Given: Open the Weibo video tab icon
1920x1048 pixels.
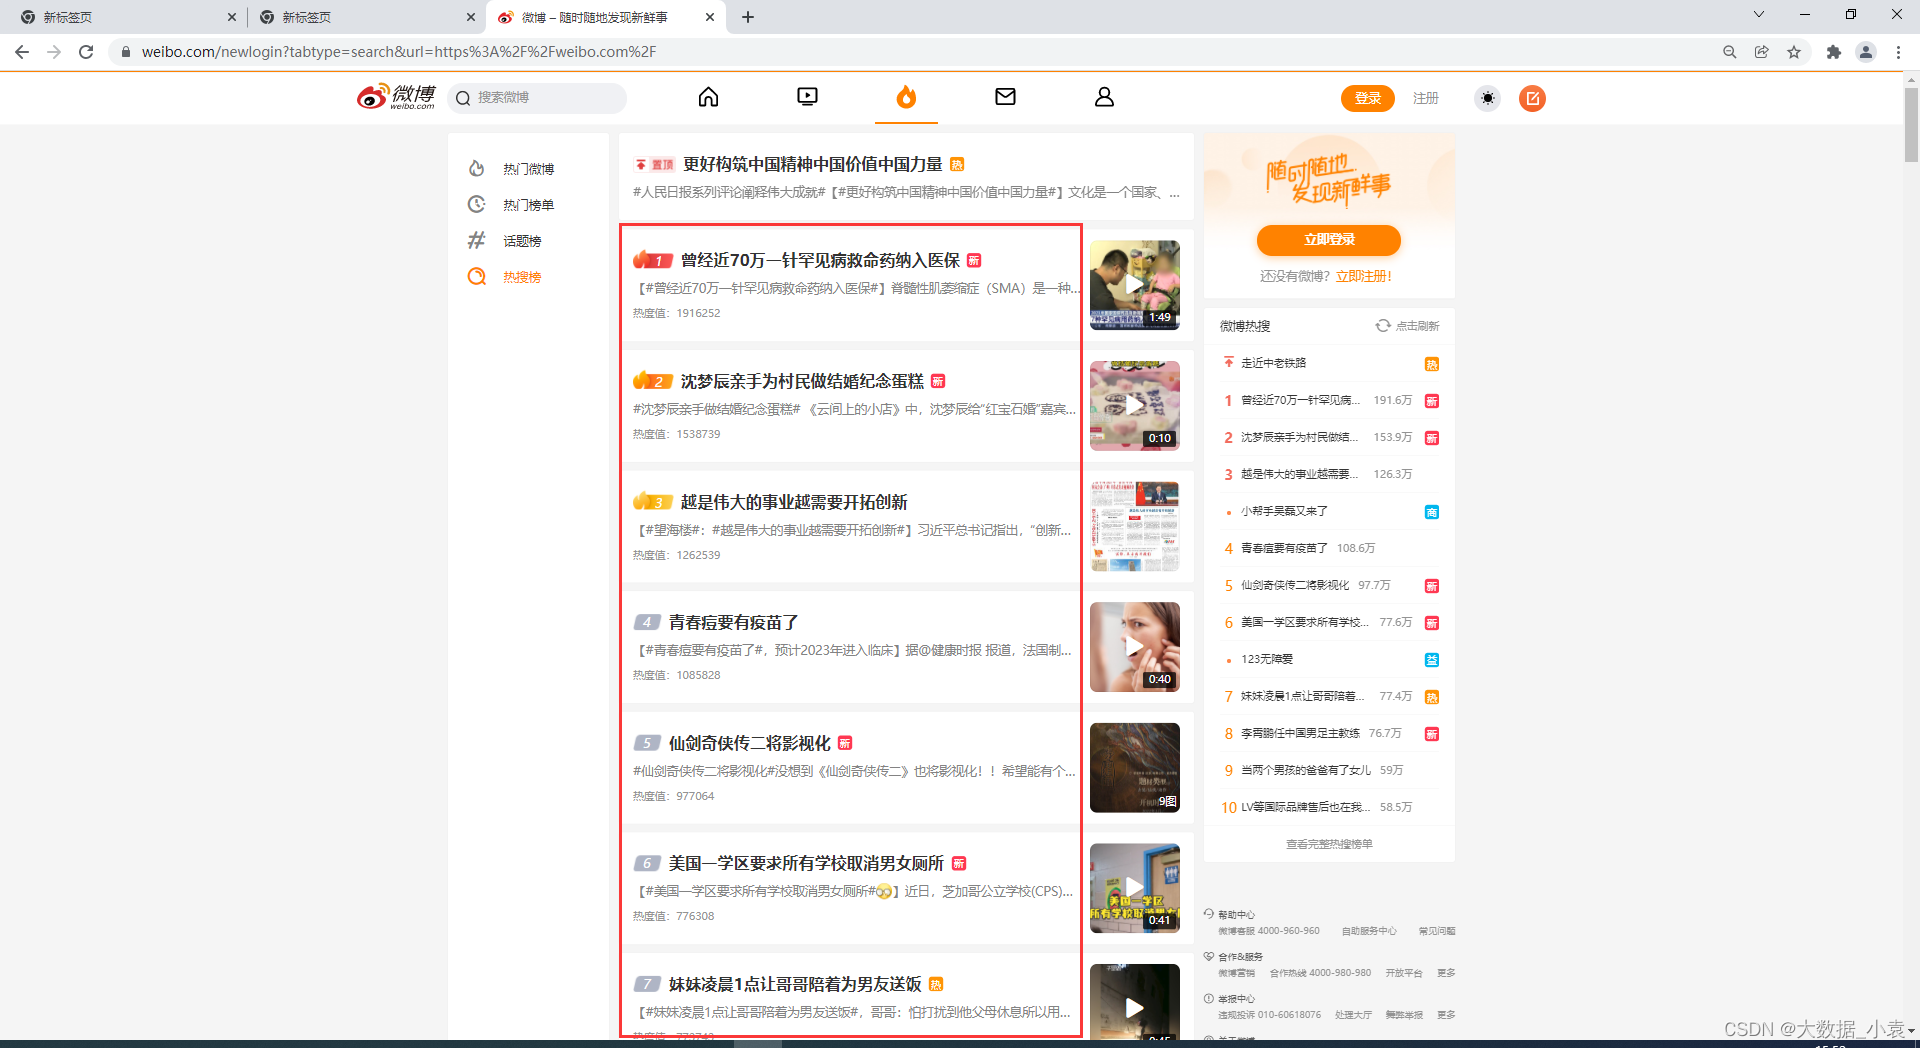Looking at the screenshot, I should 807,97.
